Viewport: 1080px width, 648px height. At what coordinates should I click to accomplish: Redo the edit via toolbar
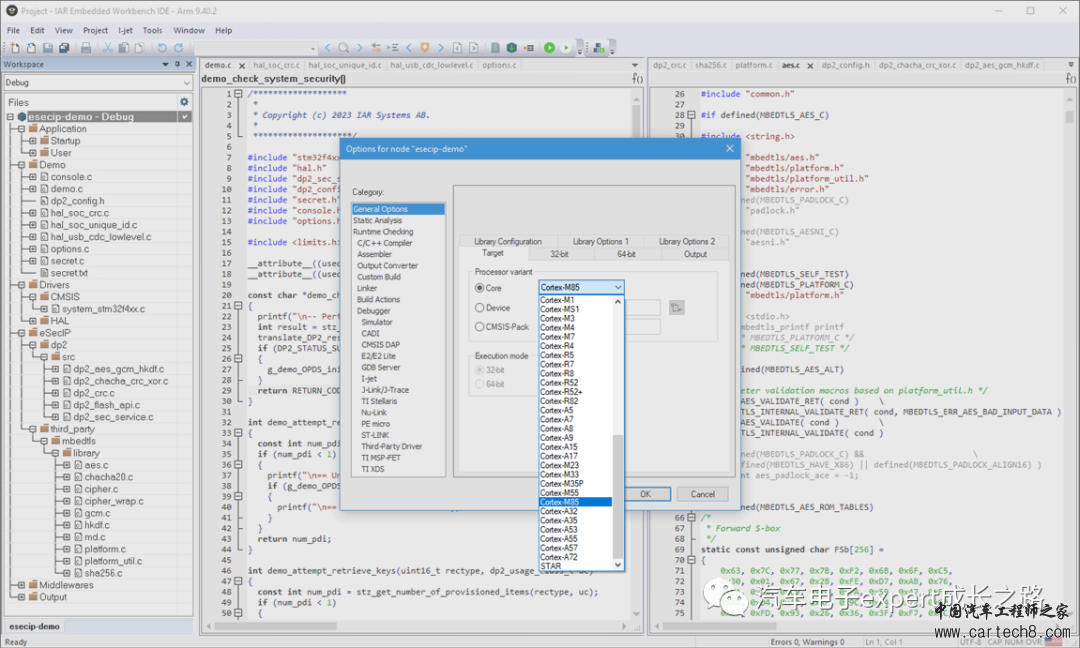pyautogui.click(x=178, y=48)
